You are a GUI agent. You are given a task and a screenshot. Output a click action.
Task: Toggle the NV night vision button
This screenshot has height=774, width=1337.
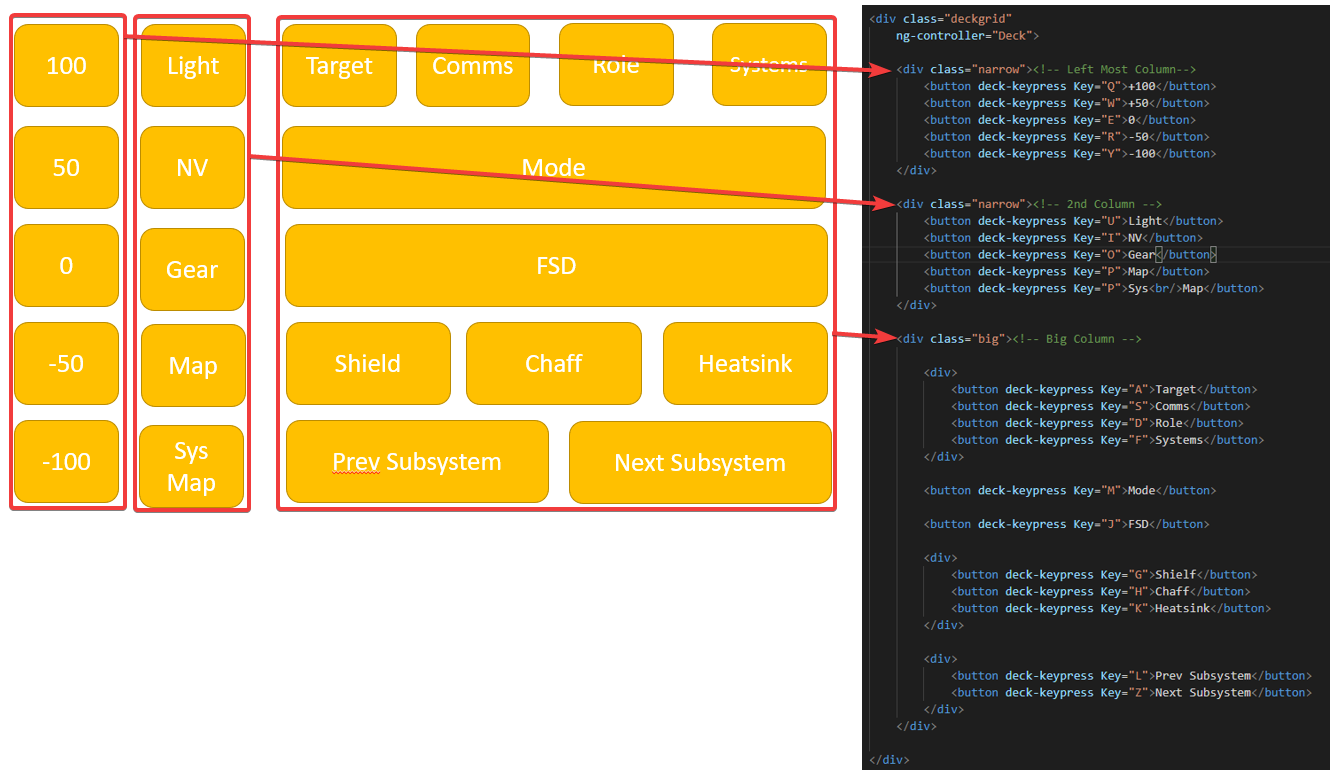[193, 167]
